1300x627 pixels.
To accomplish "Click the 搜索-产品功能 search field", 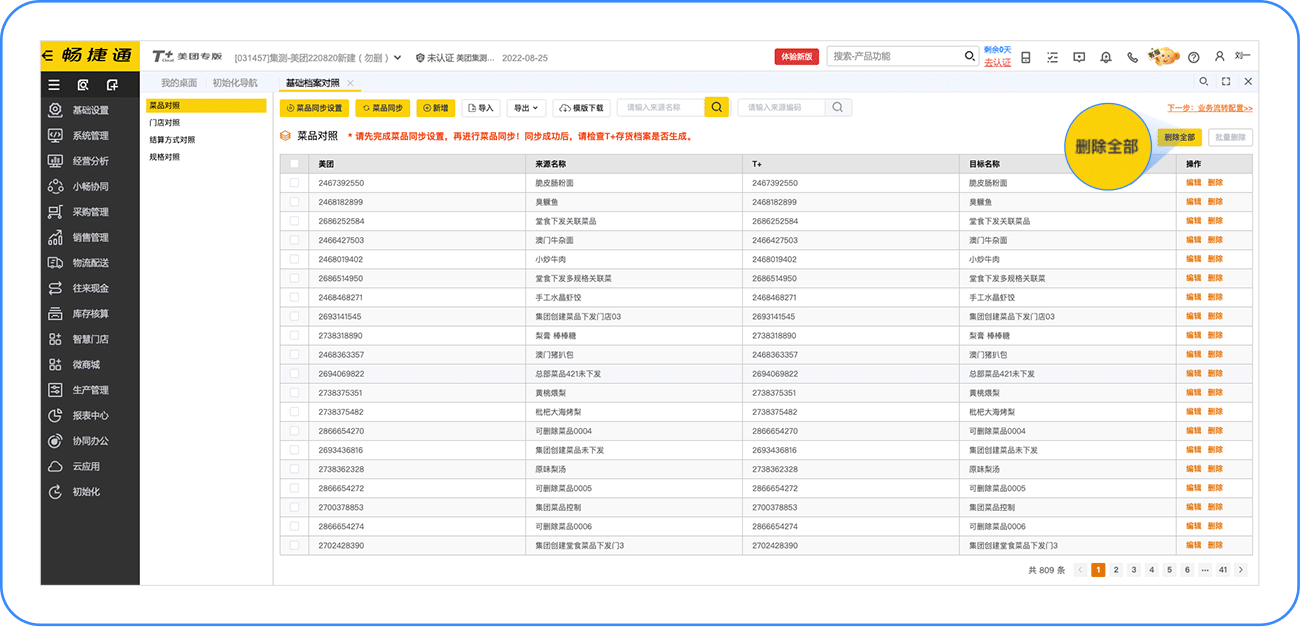I will pos(895,57).
